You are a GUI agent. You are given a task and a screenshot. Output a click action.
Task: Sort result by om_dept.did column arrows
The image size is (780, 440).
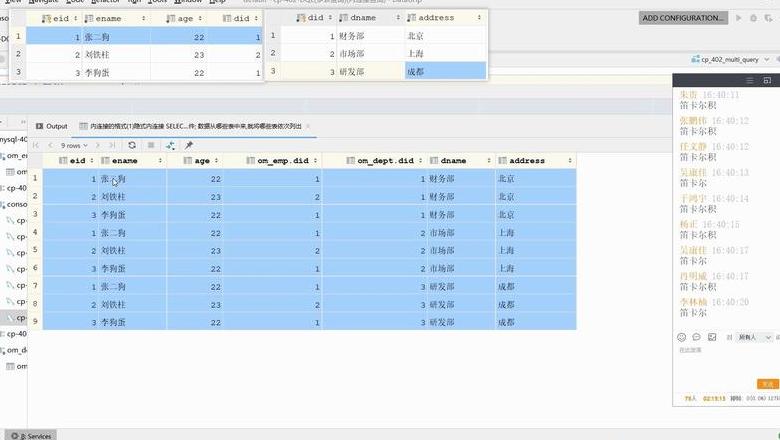coord(420,161)
